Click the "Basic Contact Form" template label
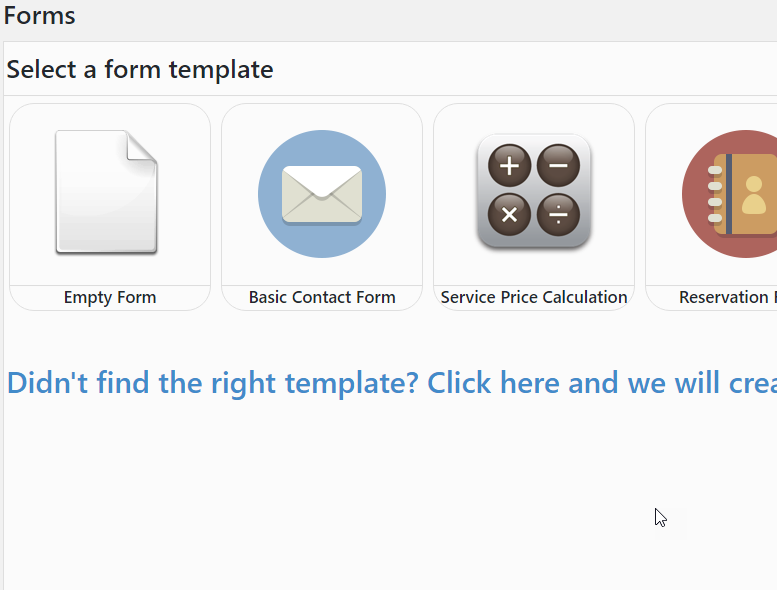Viewport: 777px width, 590px height. (x=322, y=297)
